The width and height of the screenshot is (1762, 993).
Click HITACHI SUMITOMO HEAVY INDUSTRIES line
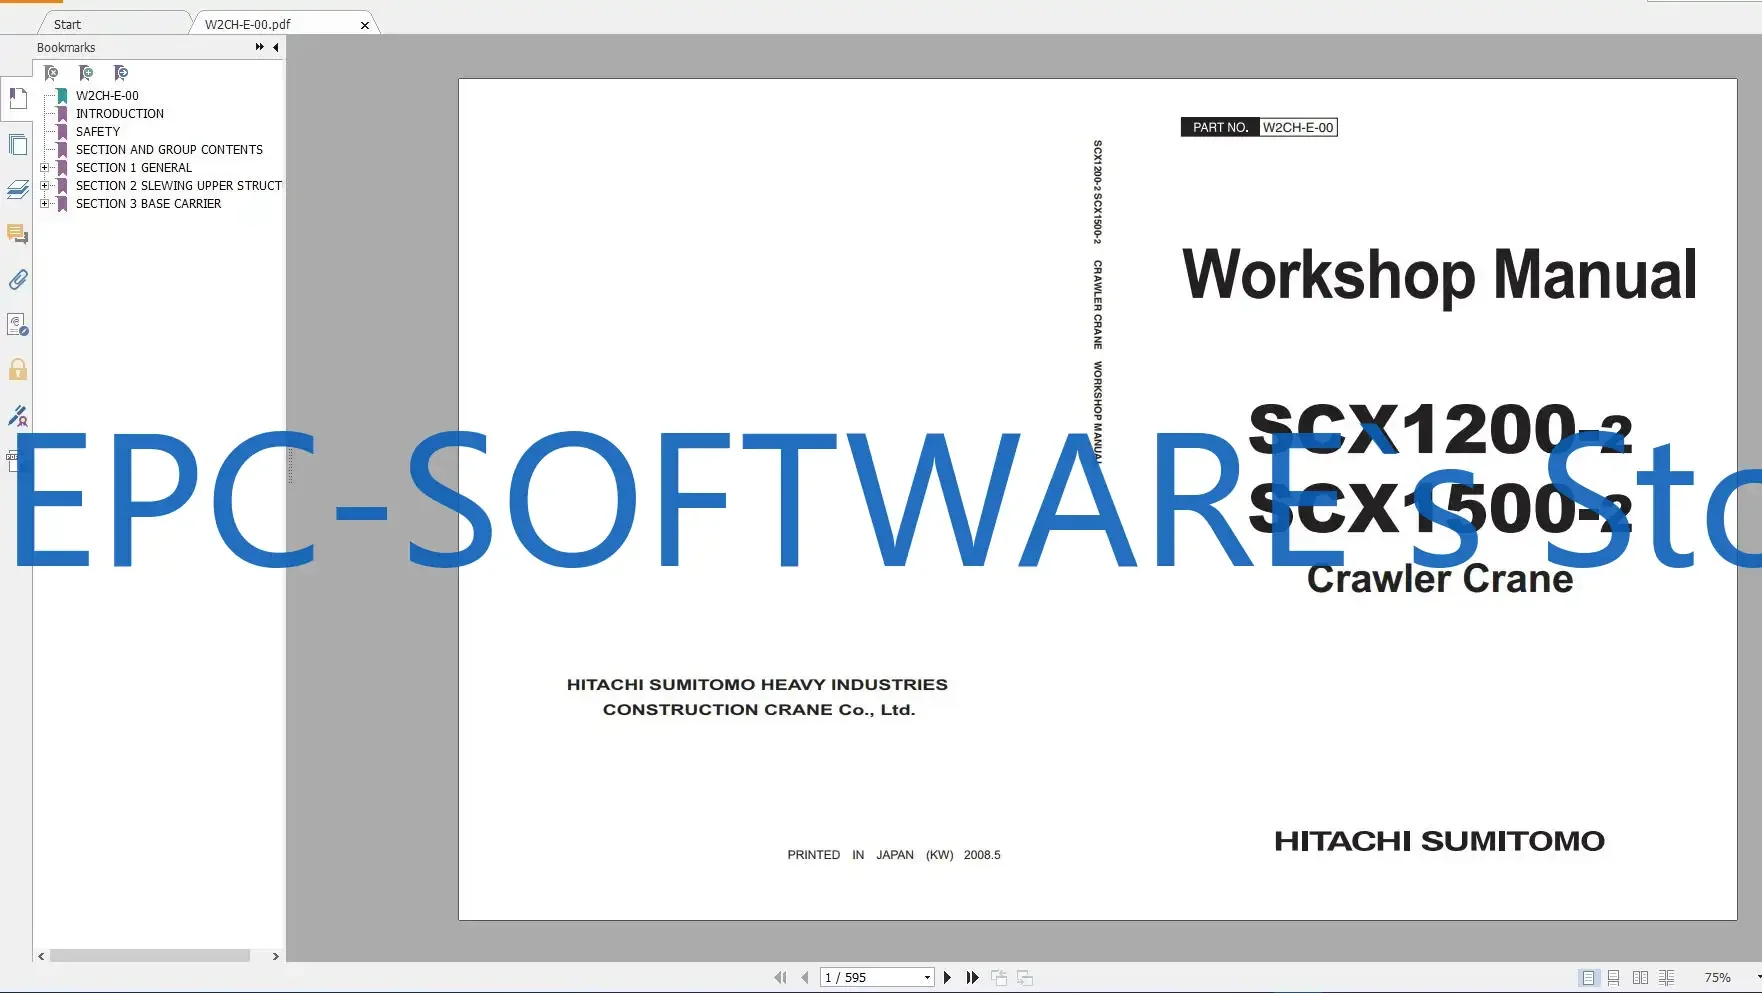[x=757, y=685]
